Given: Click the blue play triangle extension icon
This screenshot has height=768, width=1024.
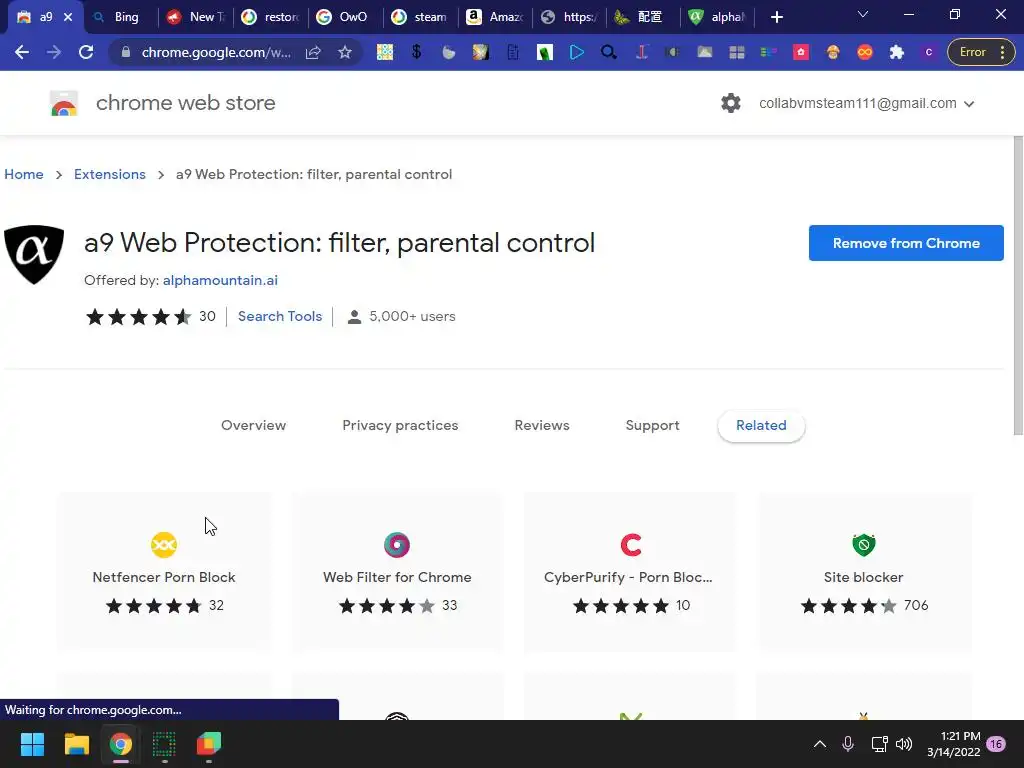Looking at the screenshot, I should (x=577, y=52).
